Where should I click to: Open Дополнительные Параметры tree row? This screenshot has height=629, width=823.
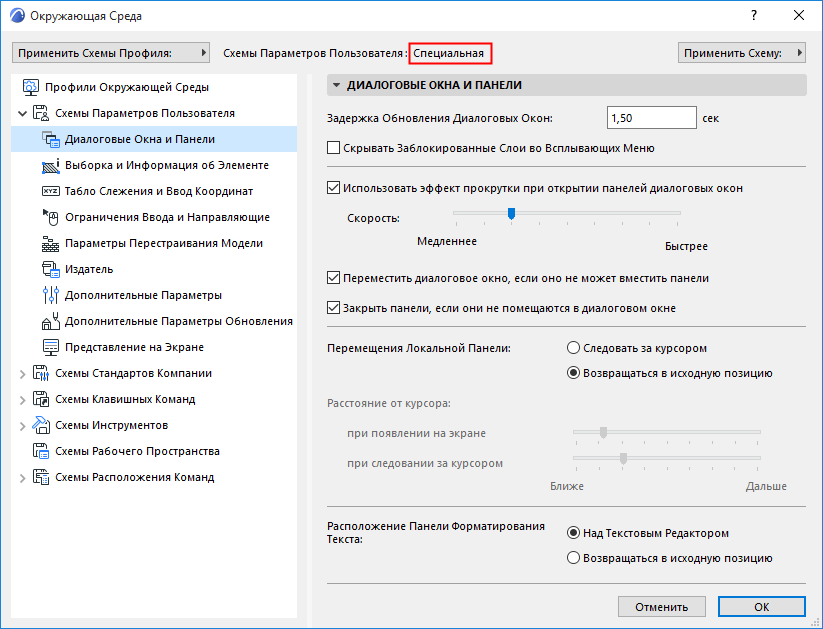pyautogui.click(x=154, y=295)
